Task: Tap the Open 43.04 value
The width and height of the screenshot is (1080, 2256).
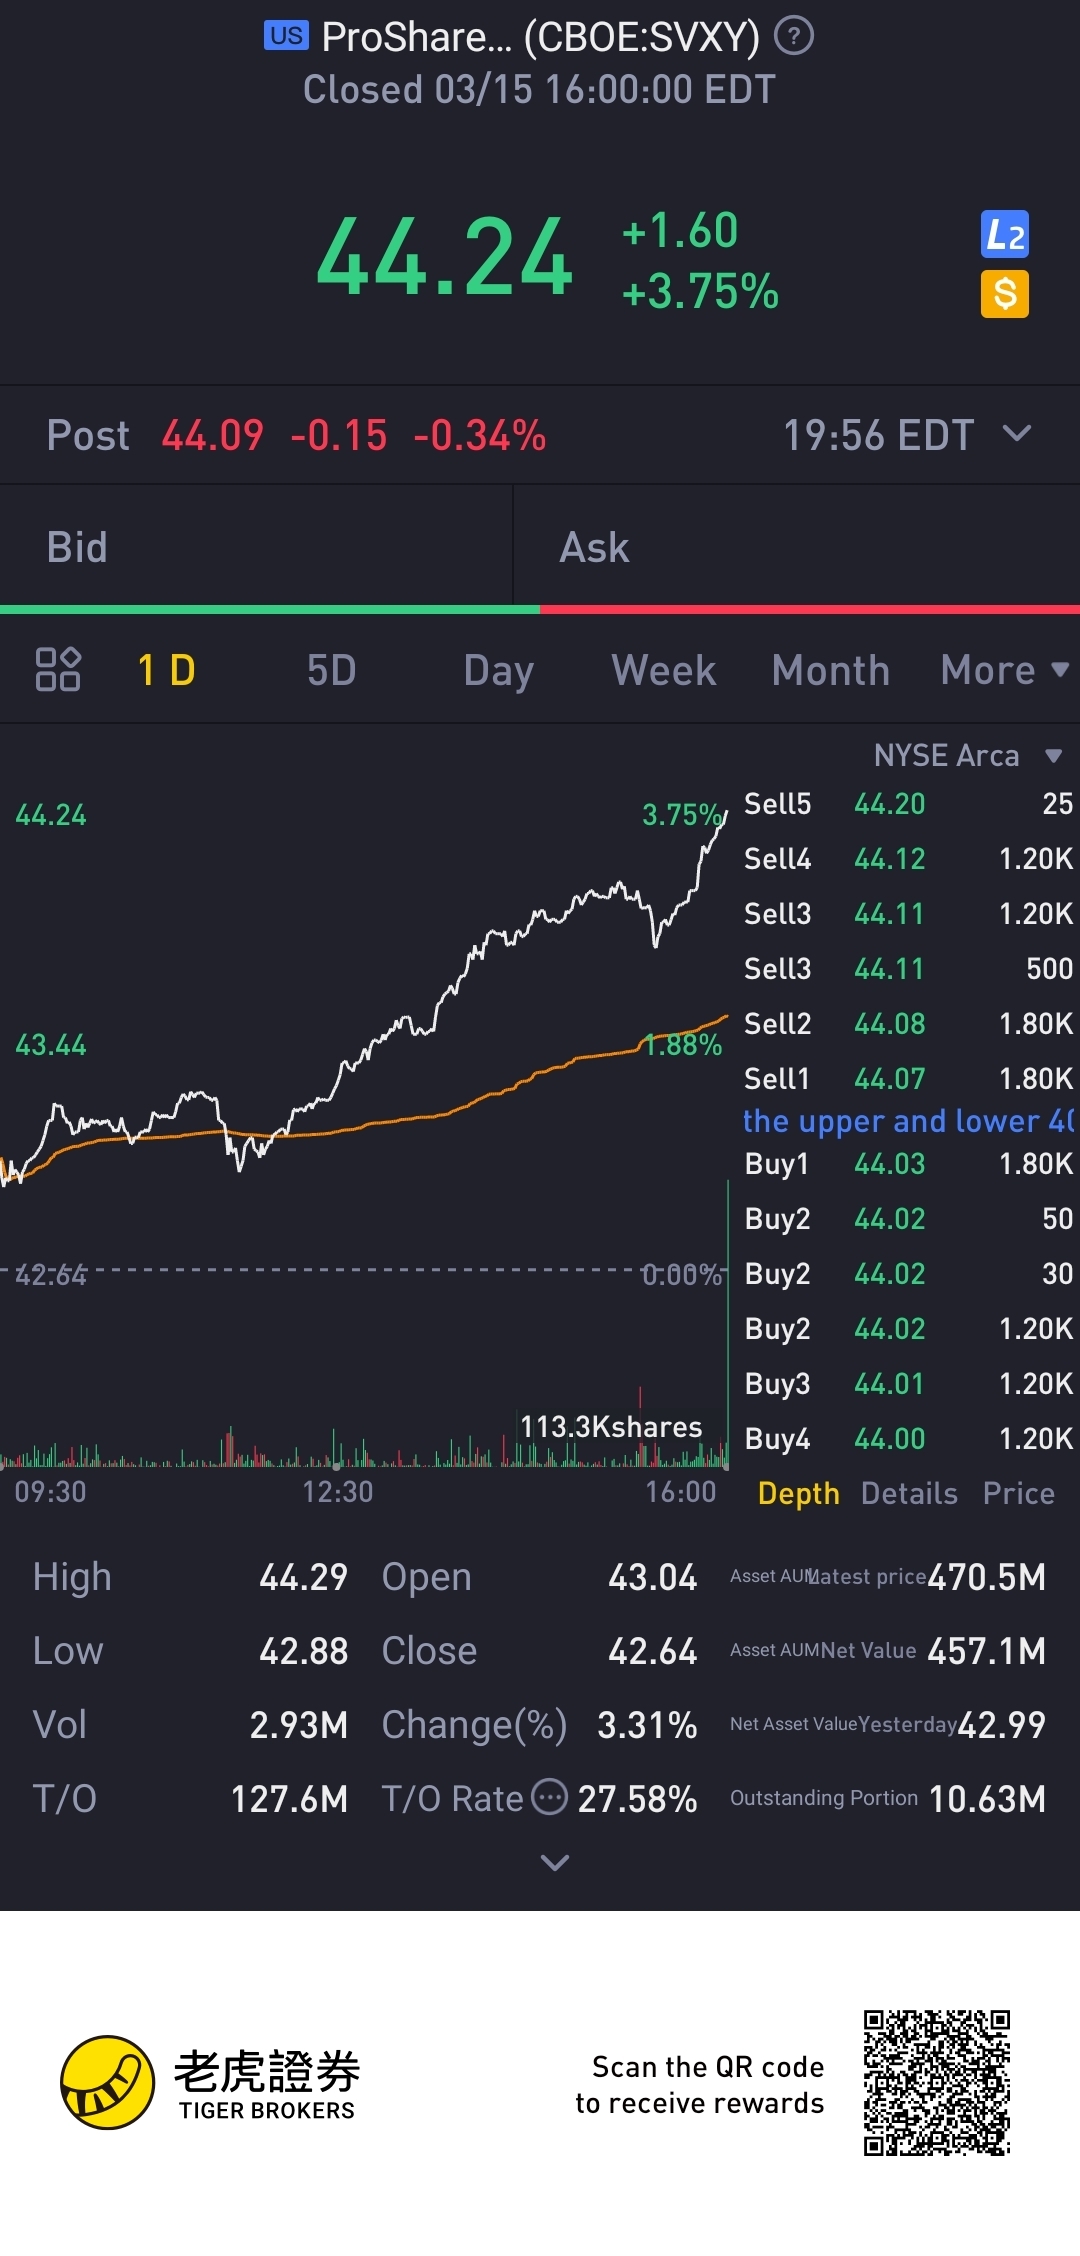Action: point(652,1577)
